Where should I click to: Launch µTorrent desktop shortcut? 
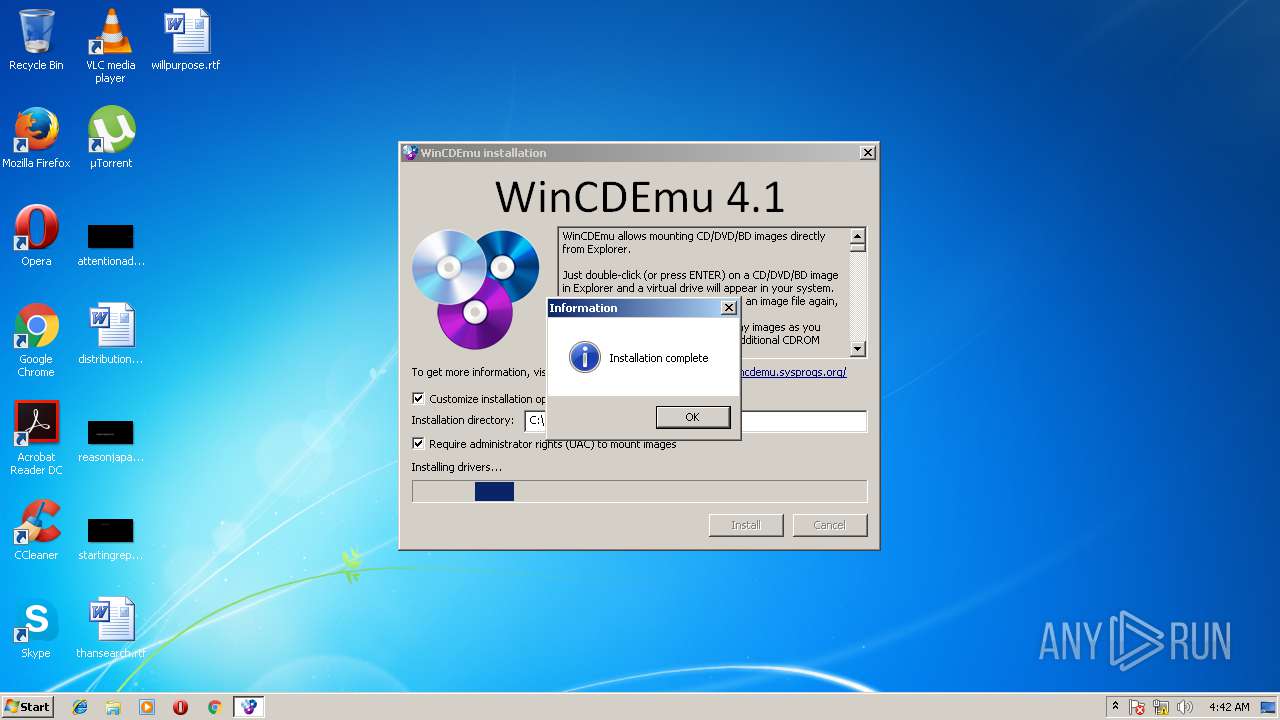[x=110, y=138]
